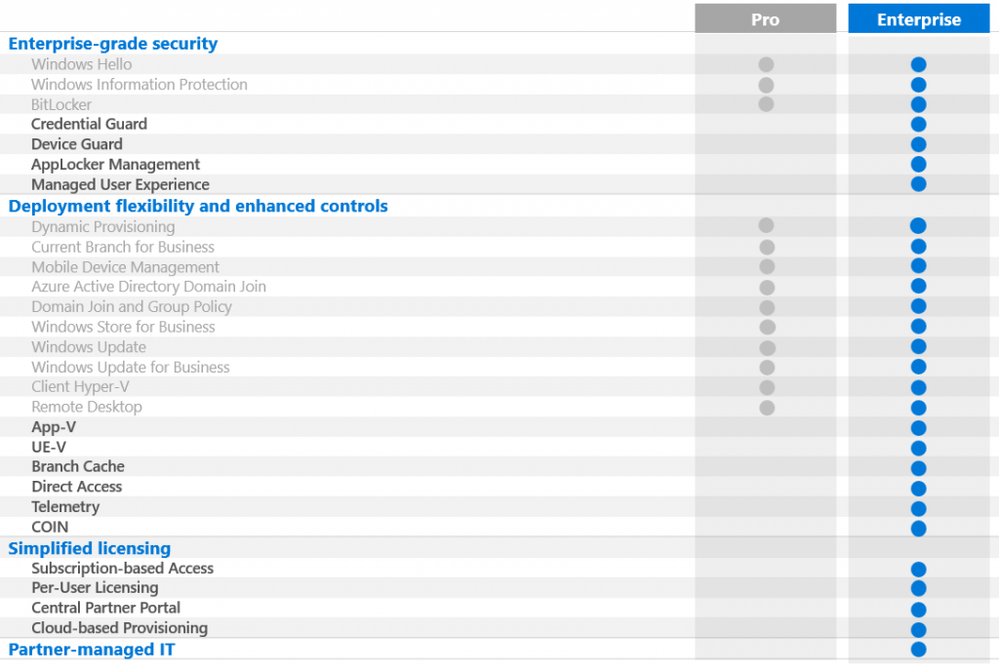This screenshot has width=999, height=668.
Task: Click the blue Enterprise dot for Device Guard
Action: 918,144
